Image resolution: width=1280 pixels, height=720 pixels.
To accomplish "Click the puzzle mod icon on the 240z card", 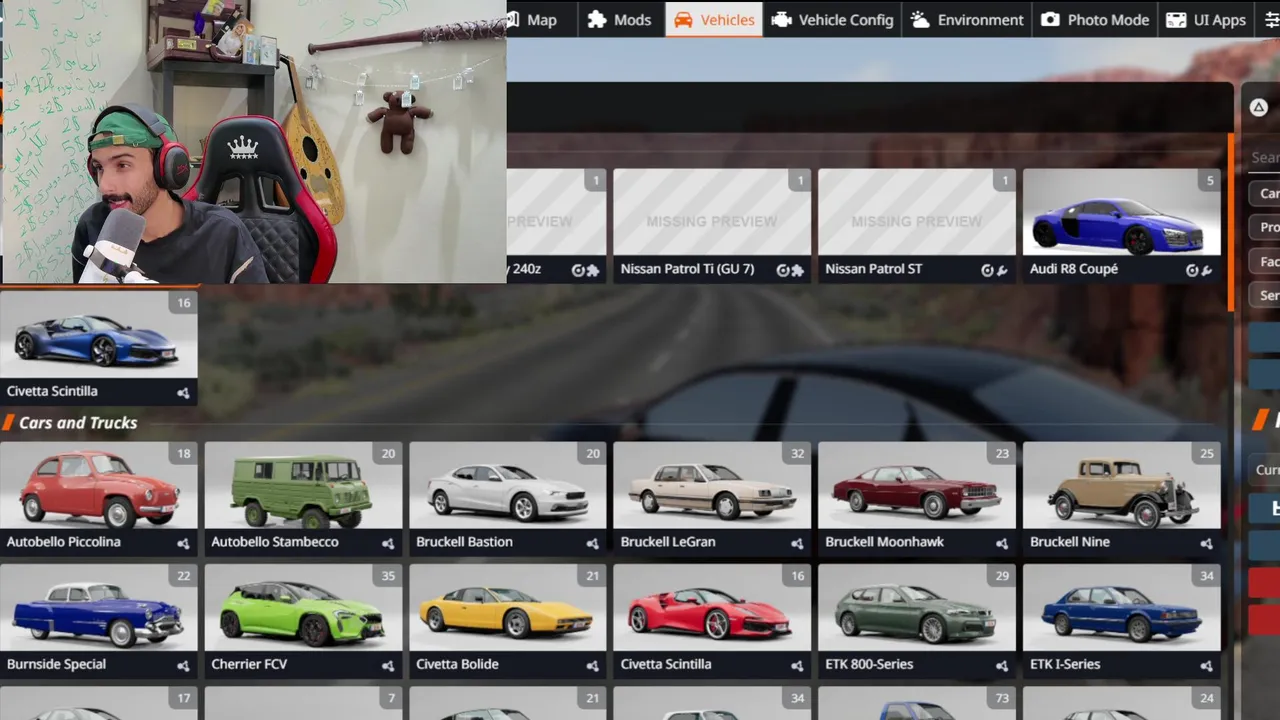I will point(593,270).
